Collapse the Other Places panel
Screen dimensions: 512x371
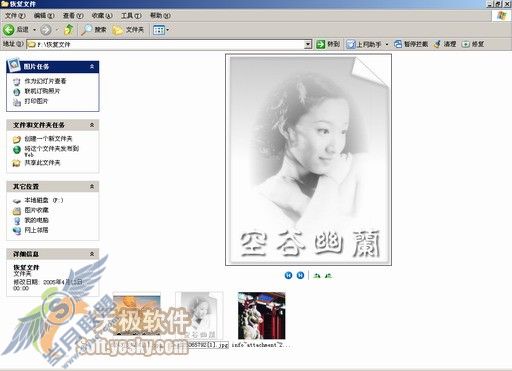coord(92,186)
